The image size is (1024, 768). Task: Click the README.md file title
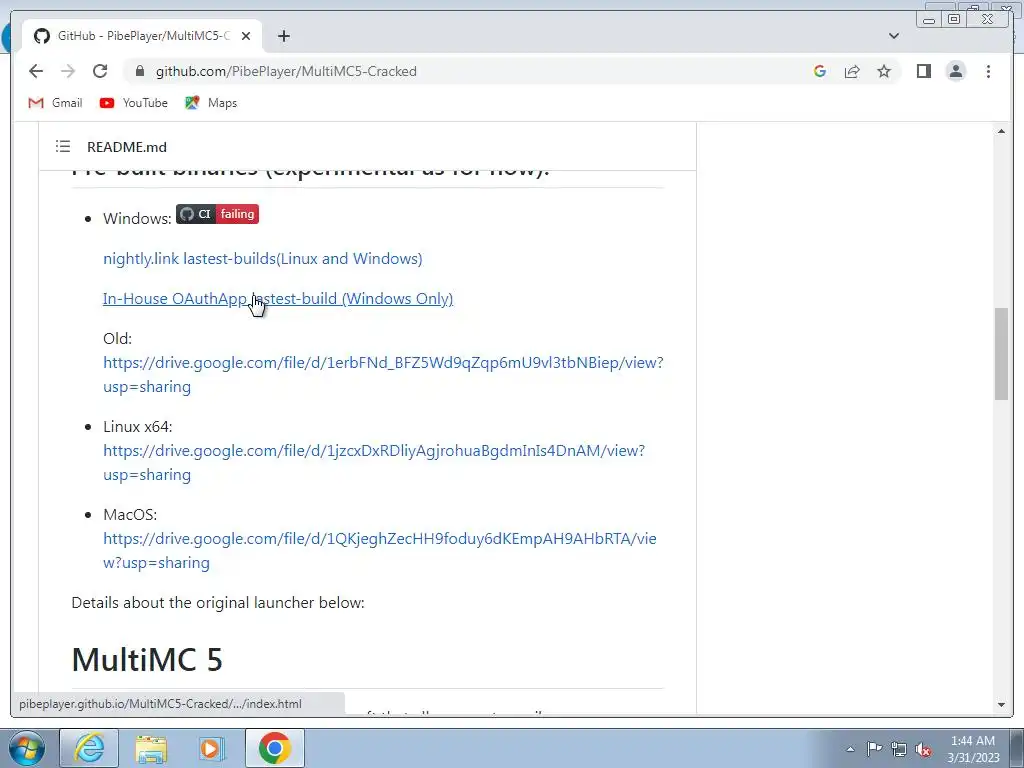(127, 147)
